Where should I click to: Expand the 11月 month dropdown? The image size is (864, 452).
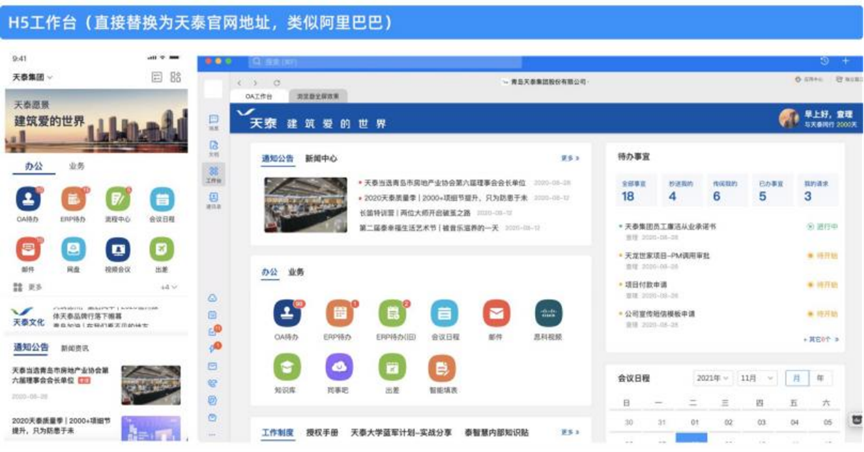click(757, 378)
